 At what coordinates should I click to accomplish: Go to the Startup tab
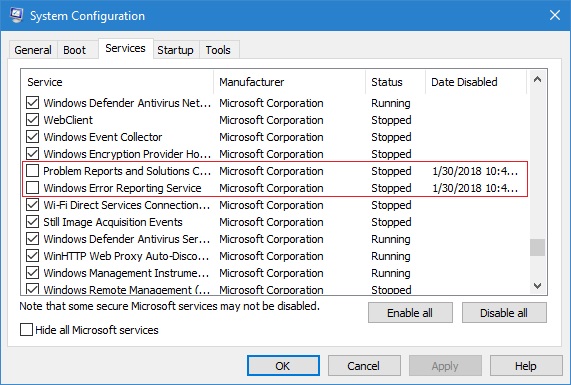pyautogui.click(x=176, y=50)
